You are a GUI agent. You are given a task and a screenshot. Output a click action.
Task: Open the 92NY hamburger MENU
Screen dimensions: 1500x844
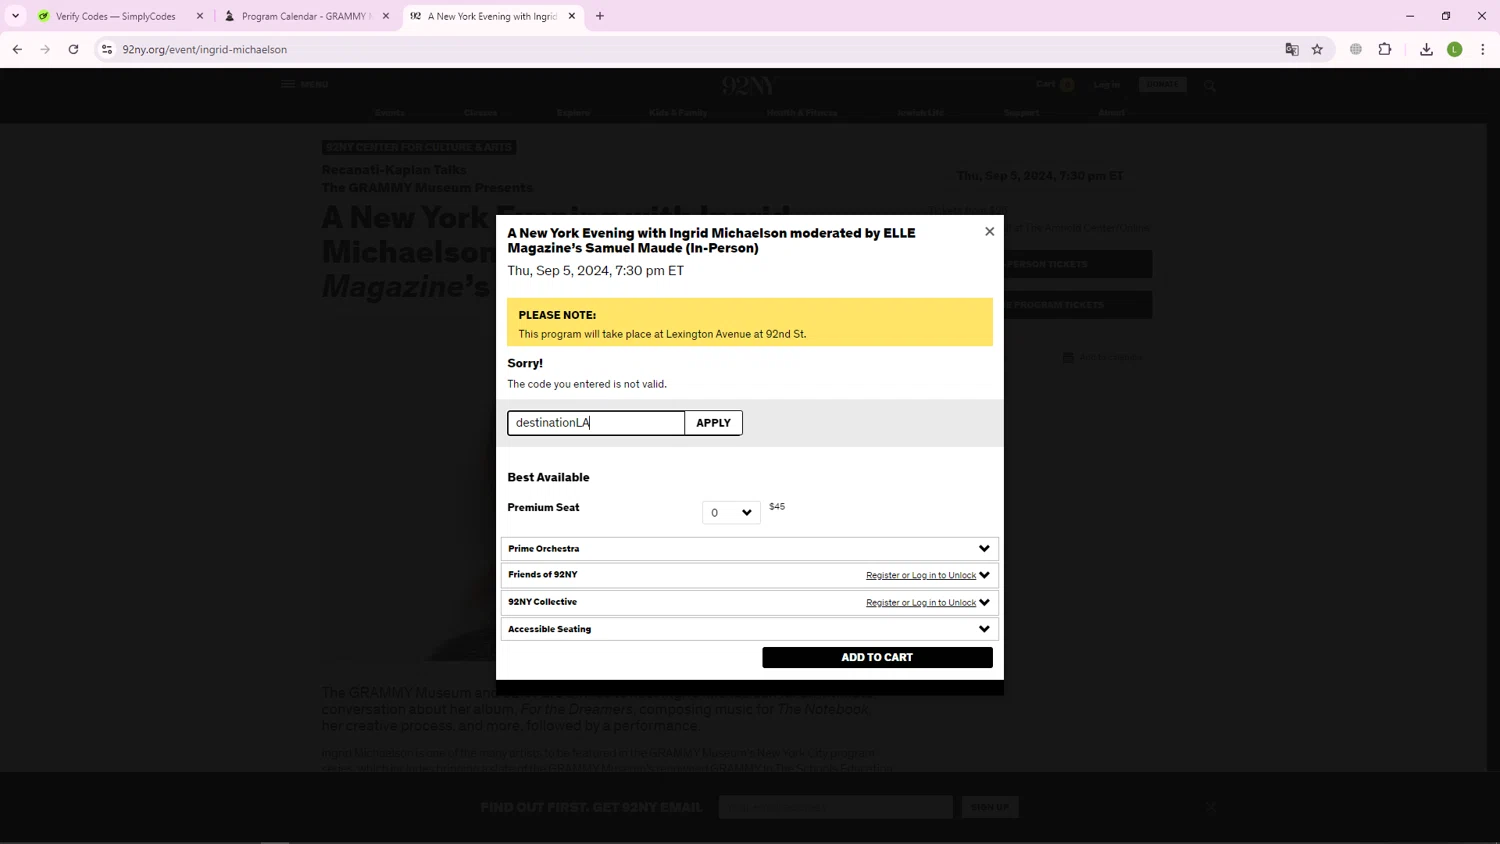coord(305,84)
